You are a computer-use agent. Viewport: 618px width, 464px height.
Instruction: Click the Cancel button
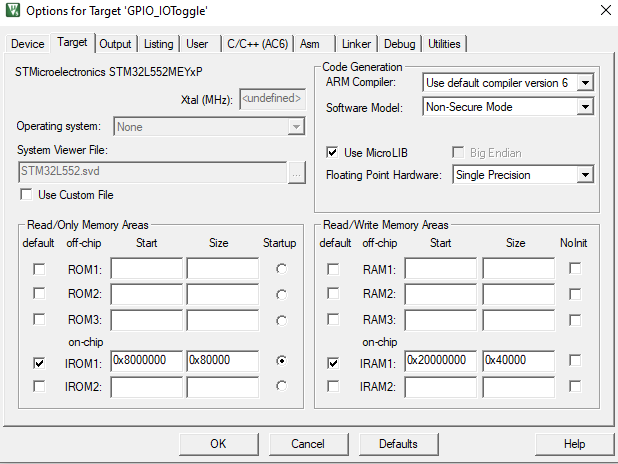click(x=308, y=444)
